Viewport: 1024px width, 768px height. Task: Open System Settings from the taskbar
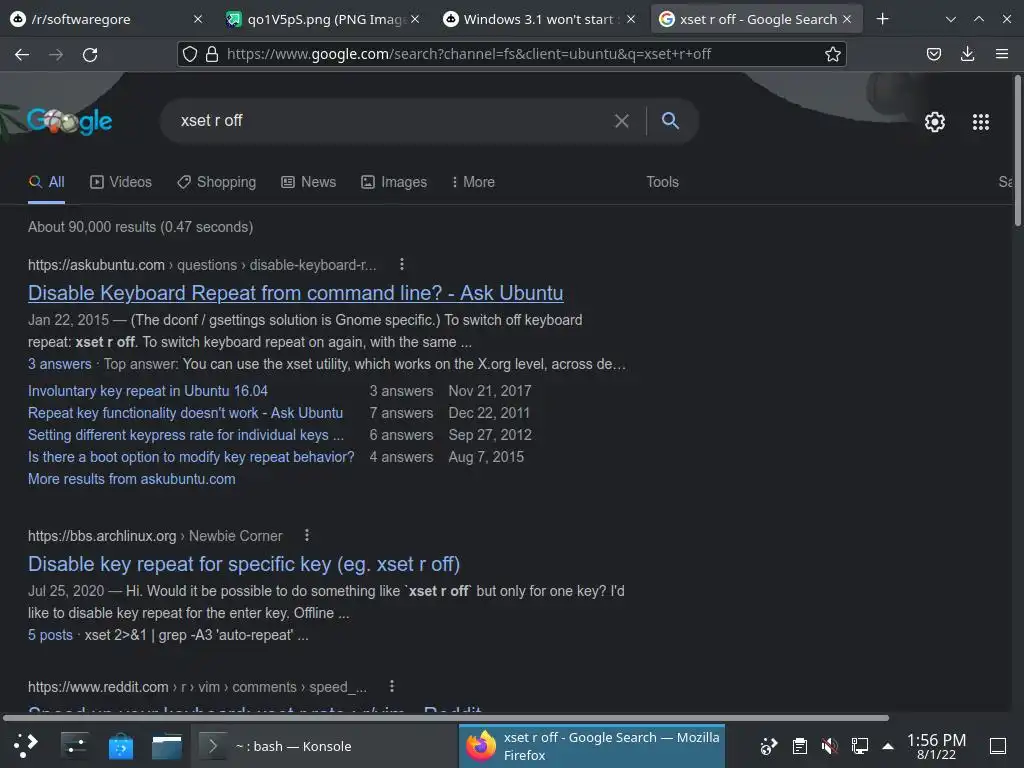click(75, 745)
